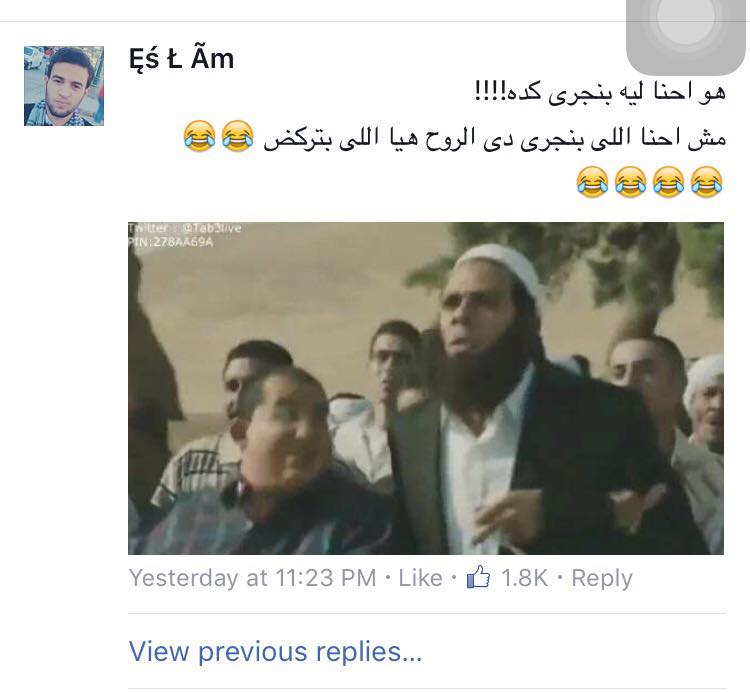The image size is (750, 692).
Task: Click the rightmost emoji in the four-emoji row
Action: point(706,182)
